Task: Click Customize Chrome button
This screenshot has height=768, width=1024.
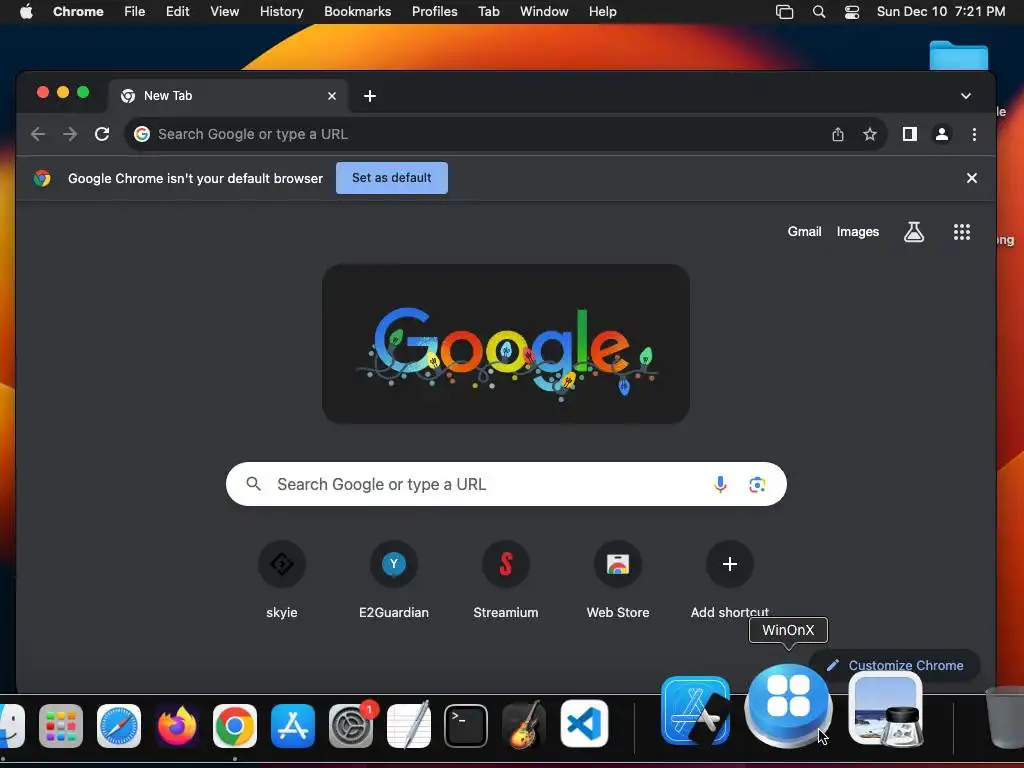Action: [895, 665]
